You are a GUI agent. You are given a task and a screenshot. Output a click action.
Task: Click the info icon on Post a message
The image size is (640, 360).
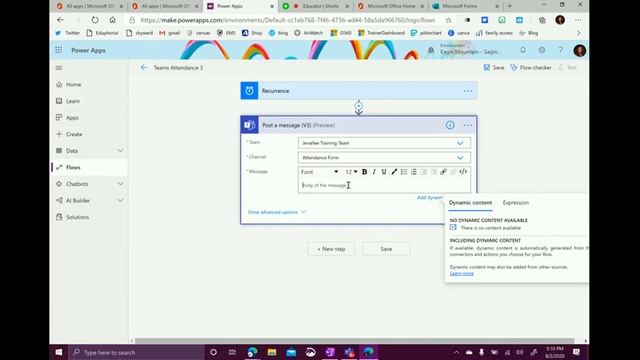click(450, 125)
